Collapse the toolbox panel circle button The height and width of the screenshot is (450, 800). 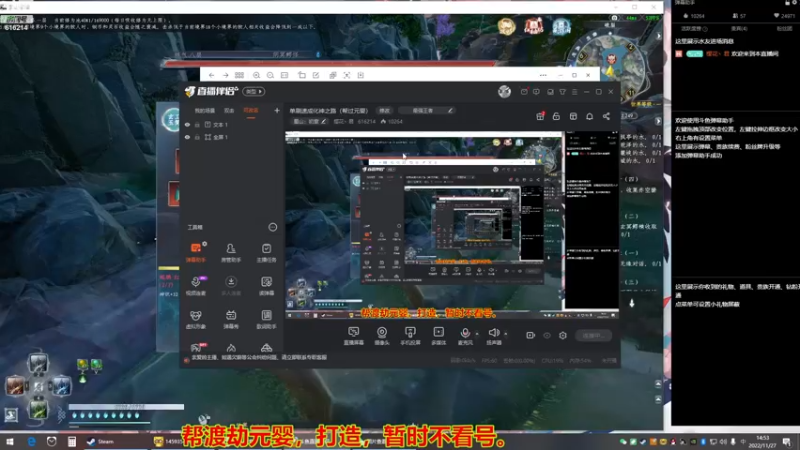click(x=273, y=227)
